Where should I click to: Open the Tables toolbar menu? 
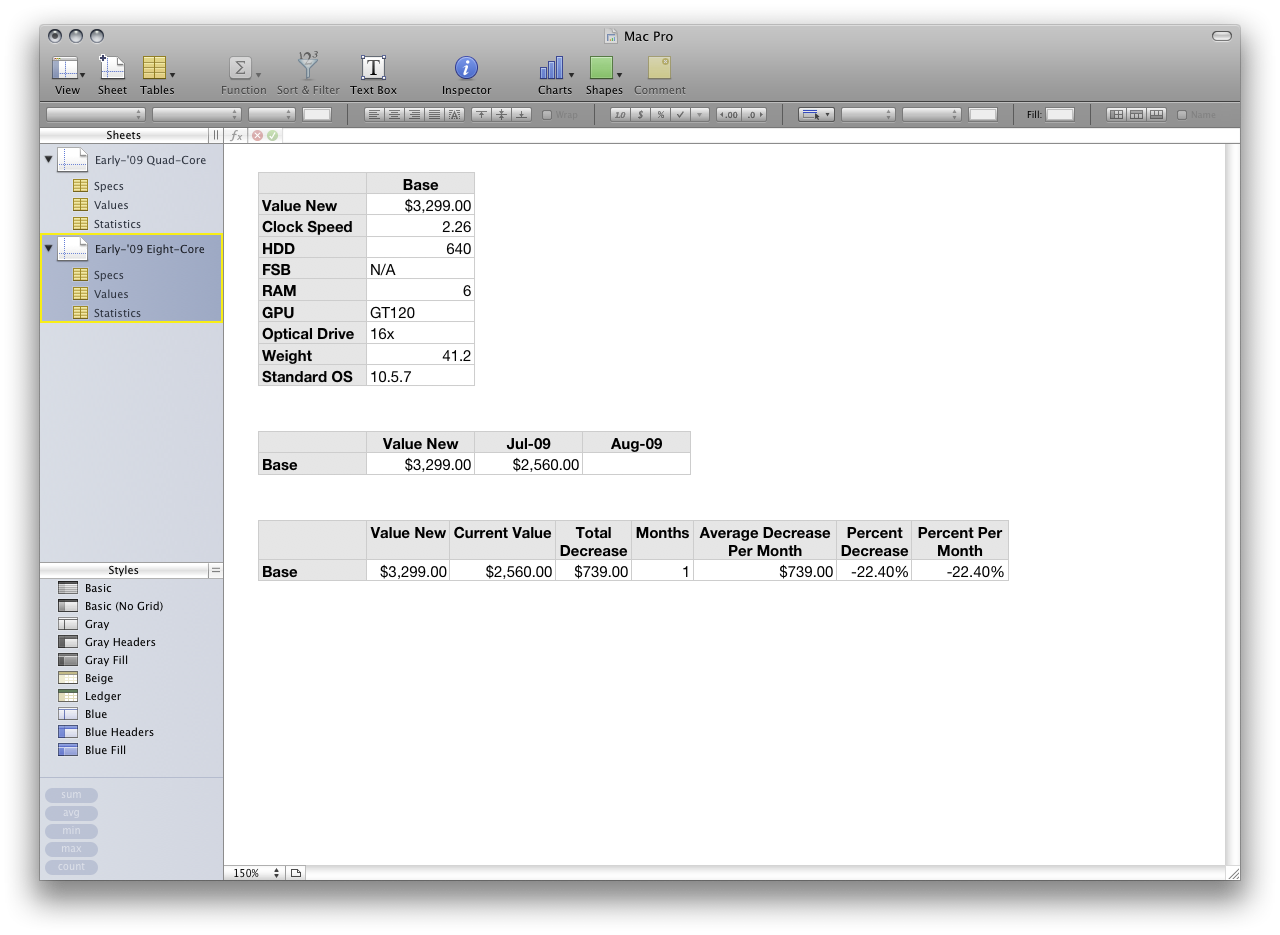click(x=158, y=75)
